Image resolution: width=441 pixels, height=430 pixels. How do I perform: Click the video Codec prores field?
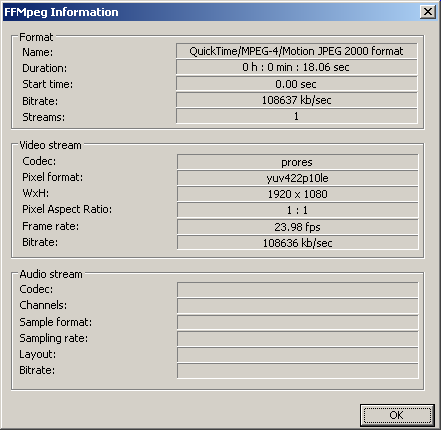point(297,162)
